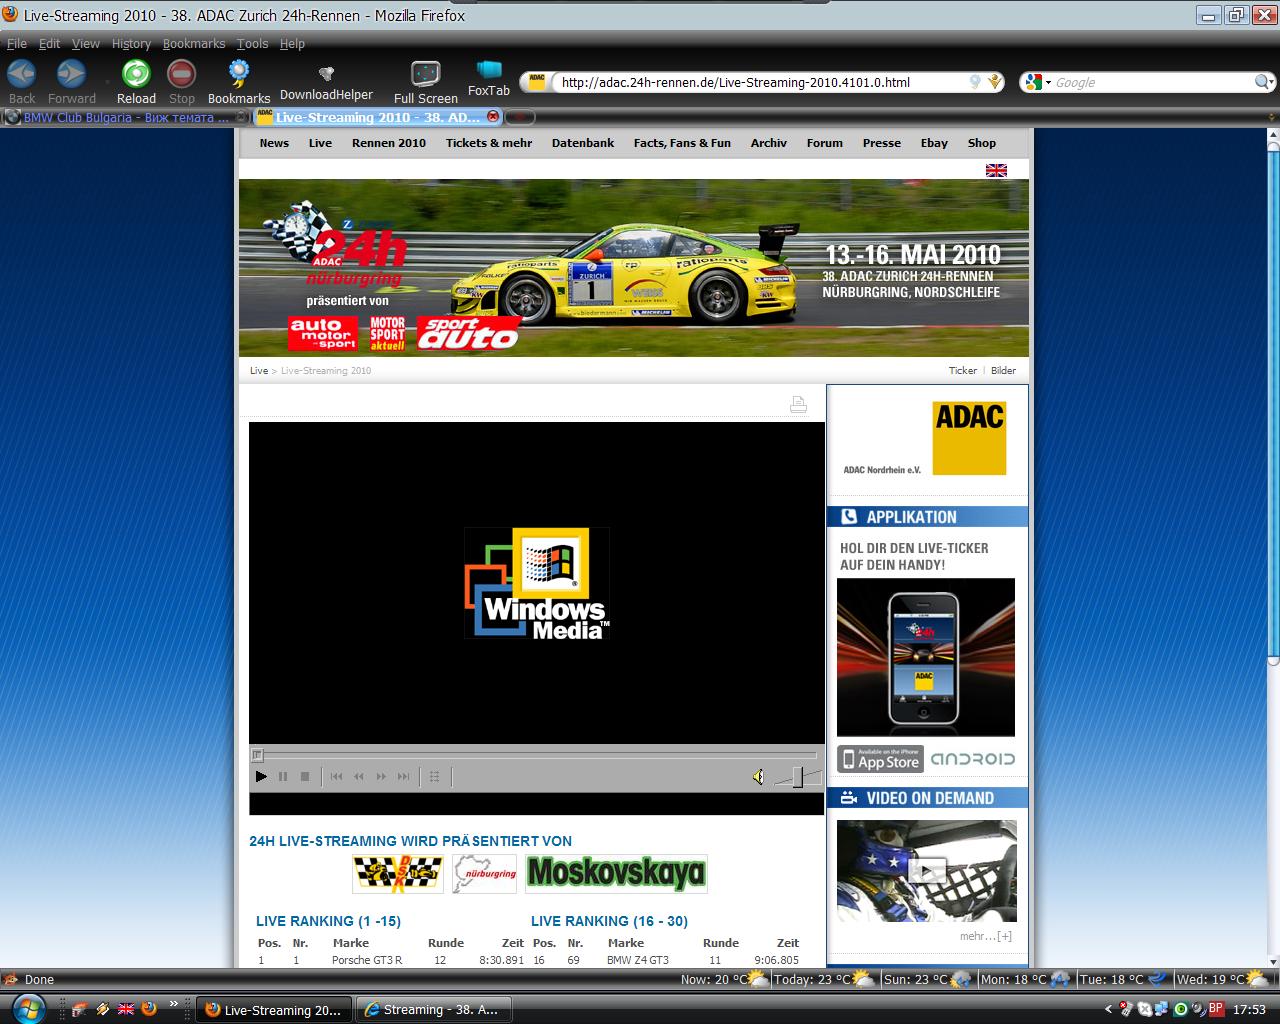Rewind the media stream
Image resolution: width=1280 pixels, height=1024 pixels.
(359, 776)
